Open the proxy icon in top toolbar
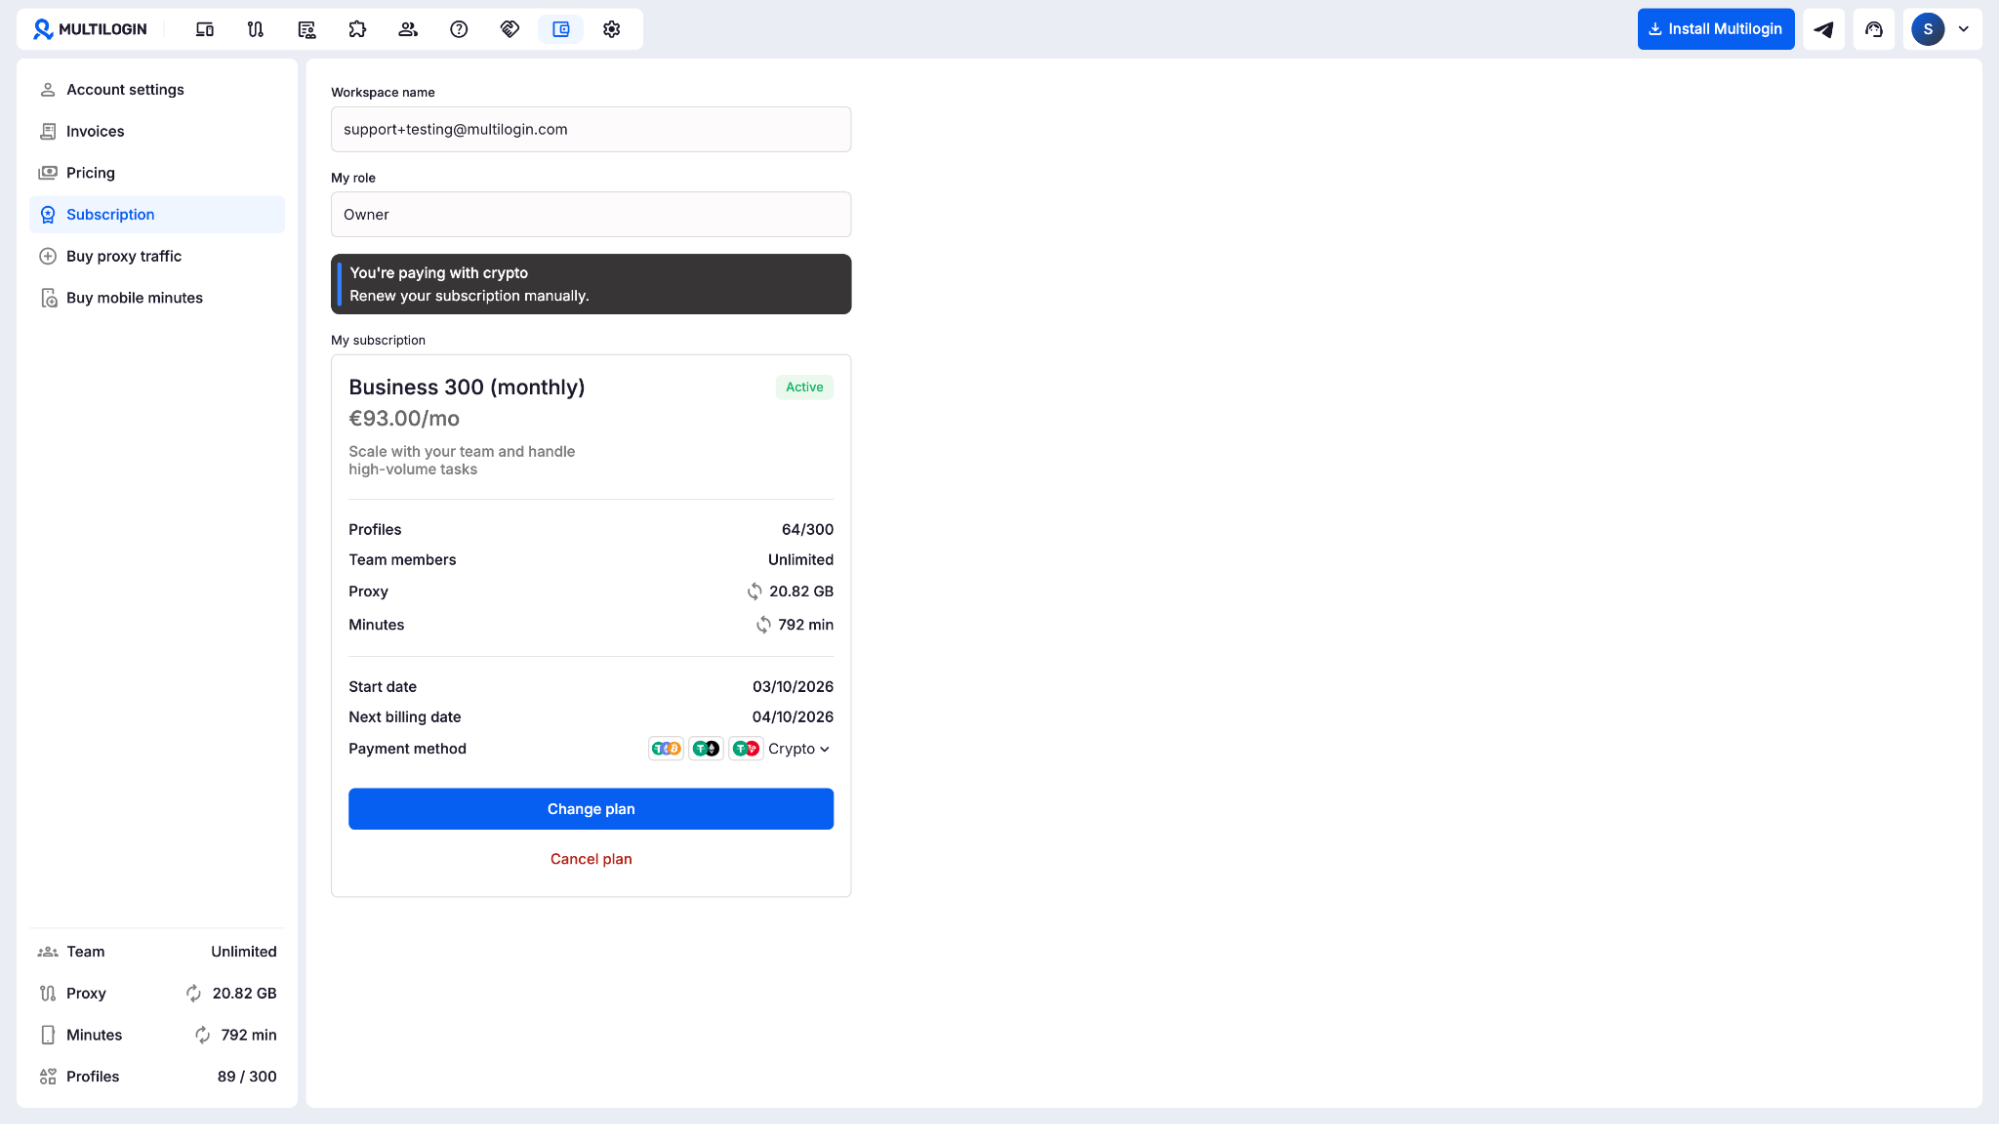 click(x=256, y=29)
